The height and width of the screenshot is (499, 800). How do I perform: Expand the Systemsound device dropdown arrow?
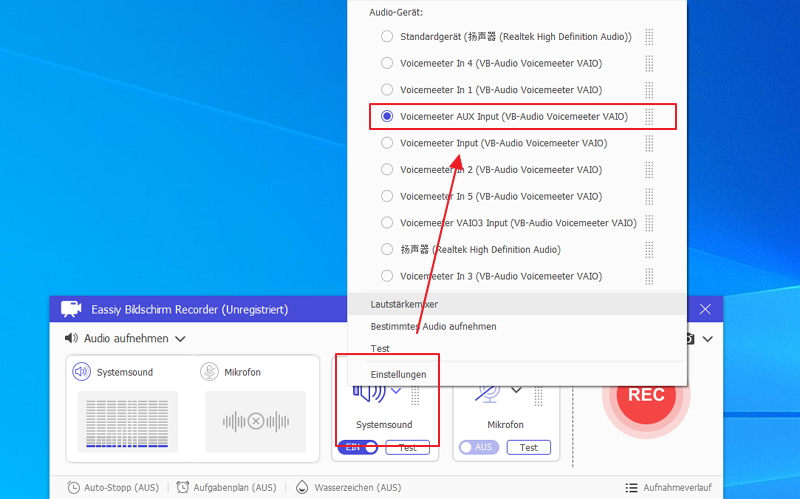click(396, 390)
